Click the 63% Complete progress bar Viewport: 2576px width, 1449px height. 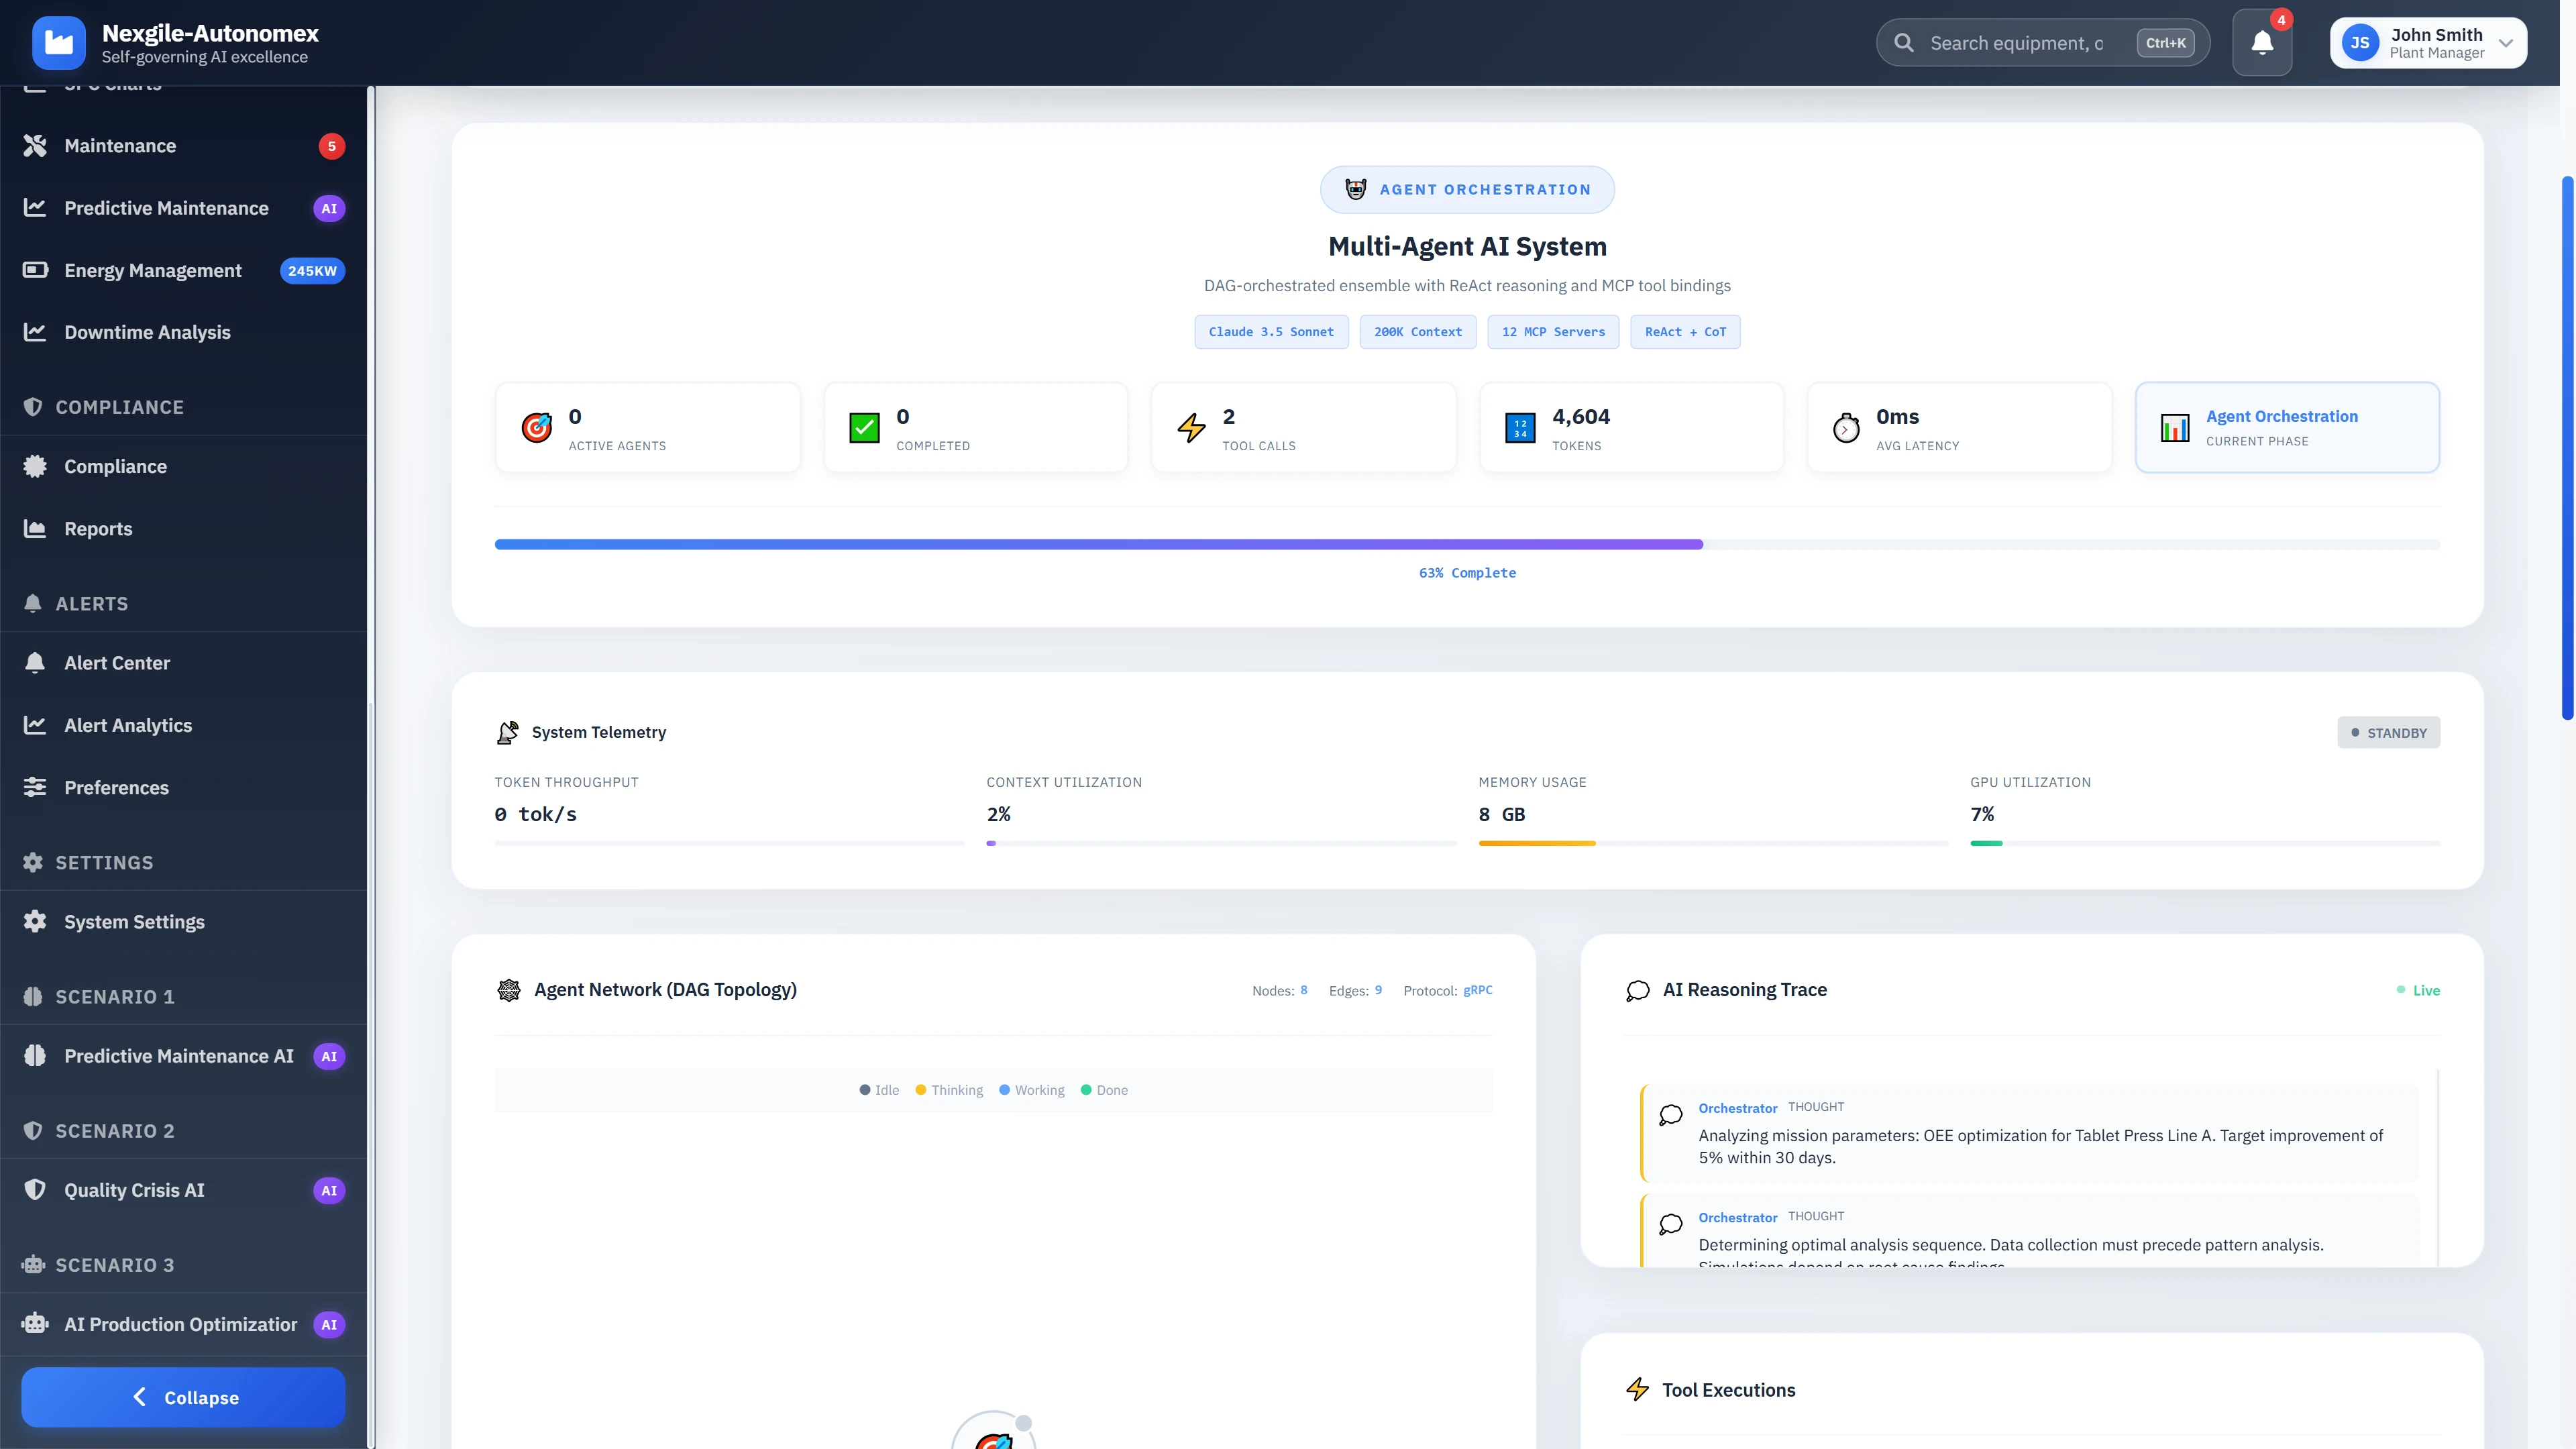tap(1466, 545)
